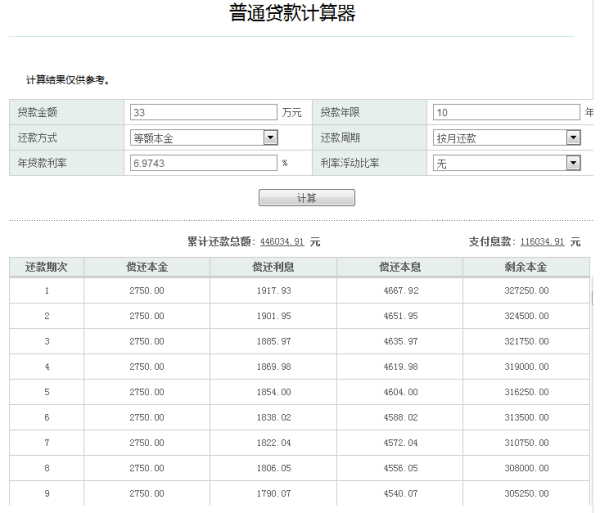Select remaining principal 316250.00
This screenshot has width=600, height=513.
tap(527, 392)
